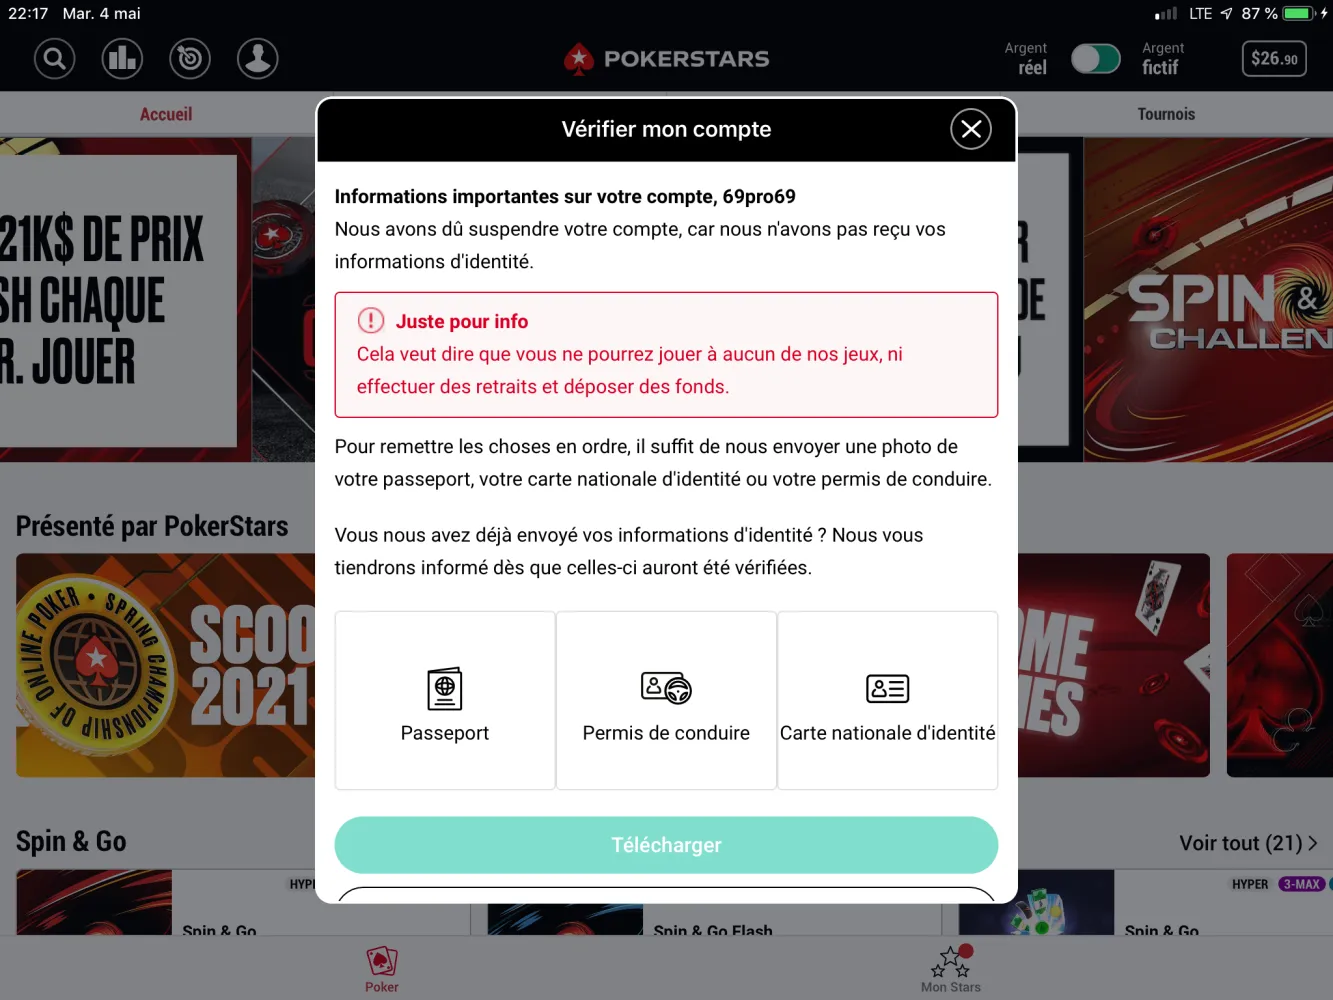Image resolution: width=1333 pixels, height=1000 pixels.
Task: Open the Spin & Go Challenge banner
Action: (x=1208, y=300)
